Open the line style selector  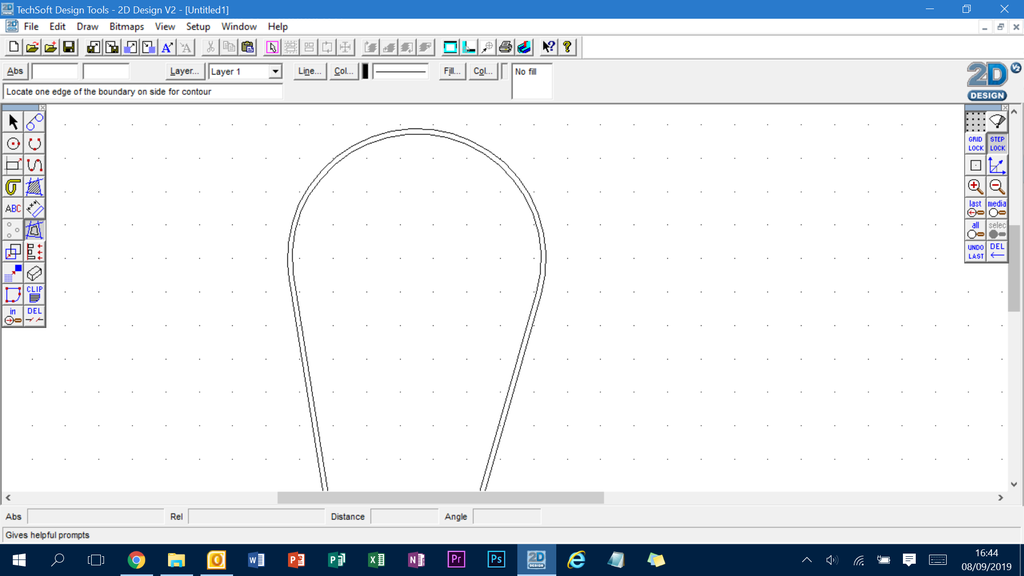point(400,71)
